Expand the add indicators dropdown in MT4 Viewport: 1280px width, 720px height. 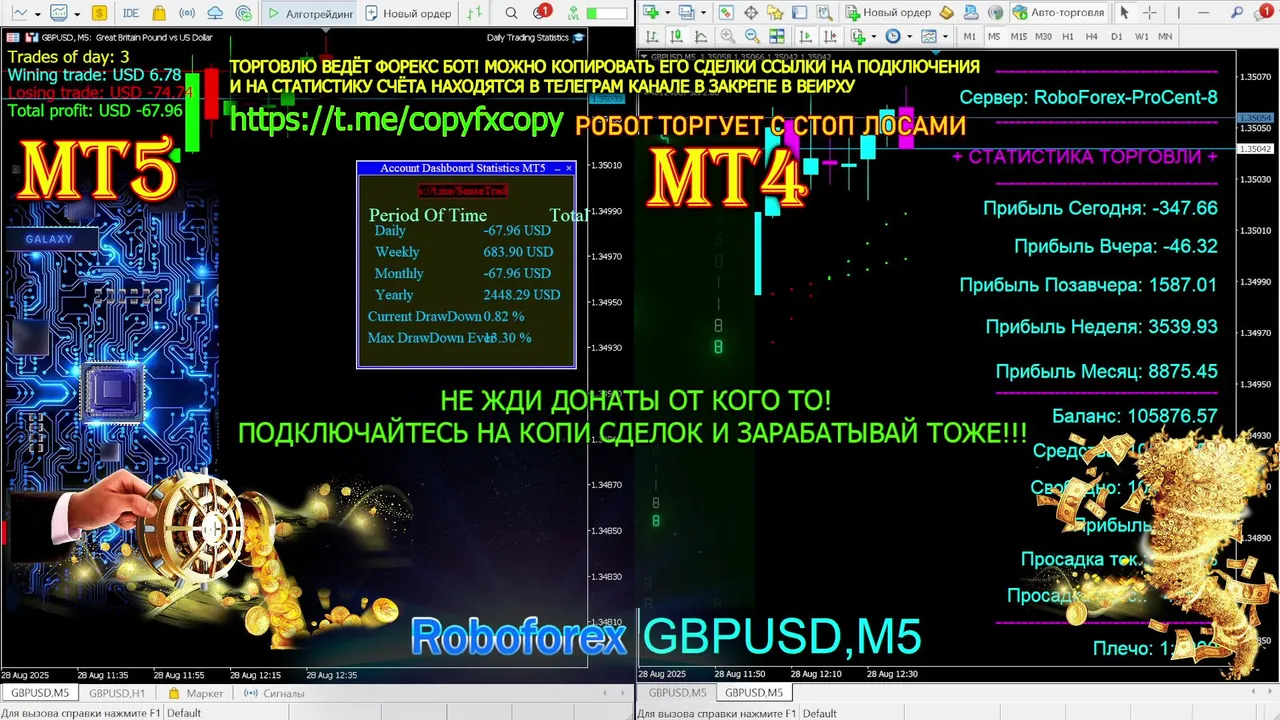click(x=873, y=36)
